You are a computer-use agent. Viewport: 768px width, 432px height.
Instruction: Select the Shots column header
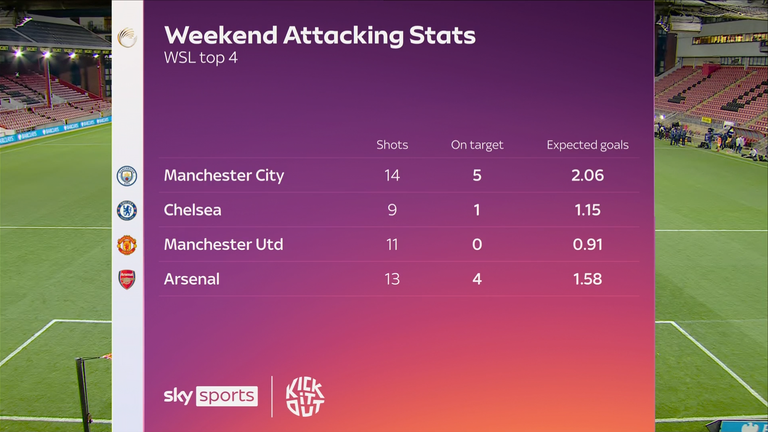click(x=392, y=145)
